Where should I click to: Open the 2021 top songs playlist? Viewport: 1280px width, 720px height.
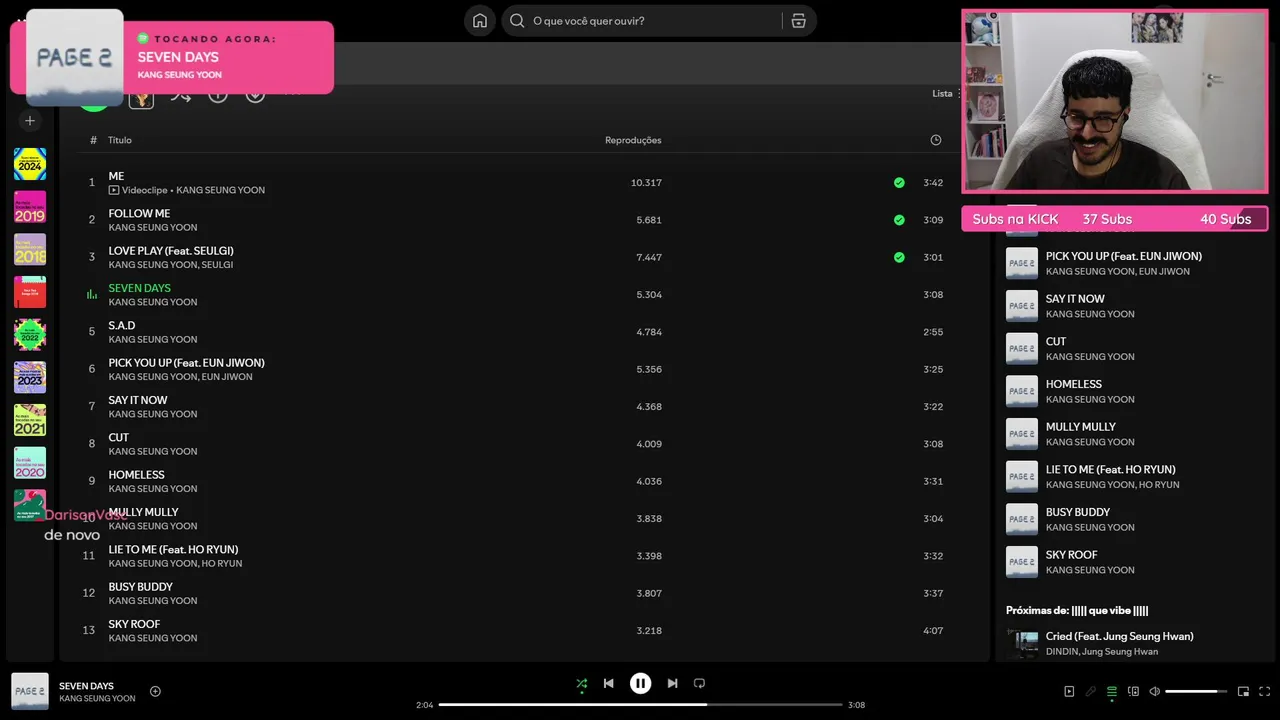[30, 420]
